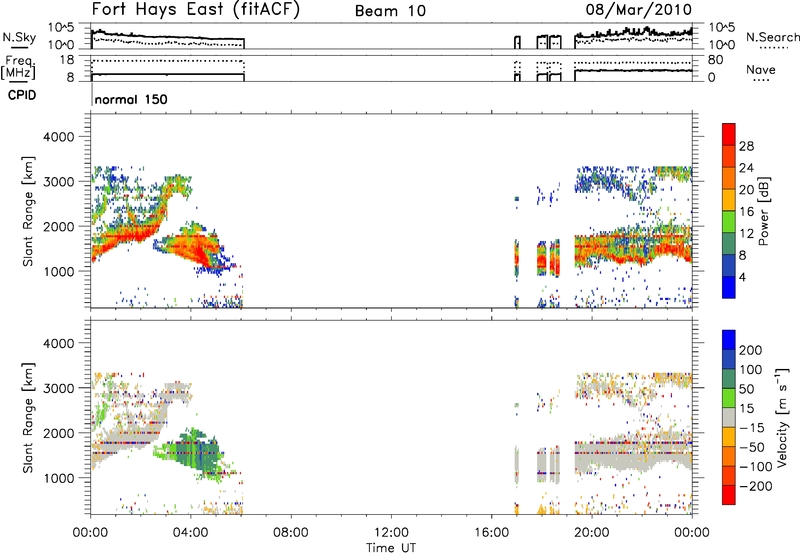Click the '04:00' time axis label
This screenshot has width=800, height=554.
pos(190,533)
